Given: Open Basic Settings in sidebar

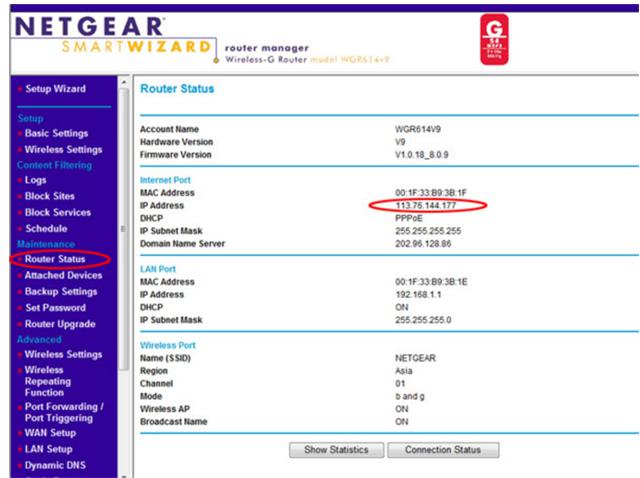Looking at the screenshot, I should (56, 133).
